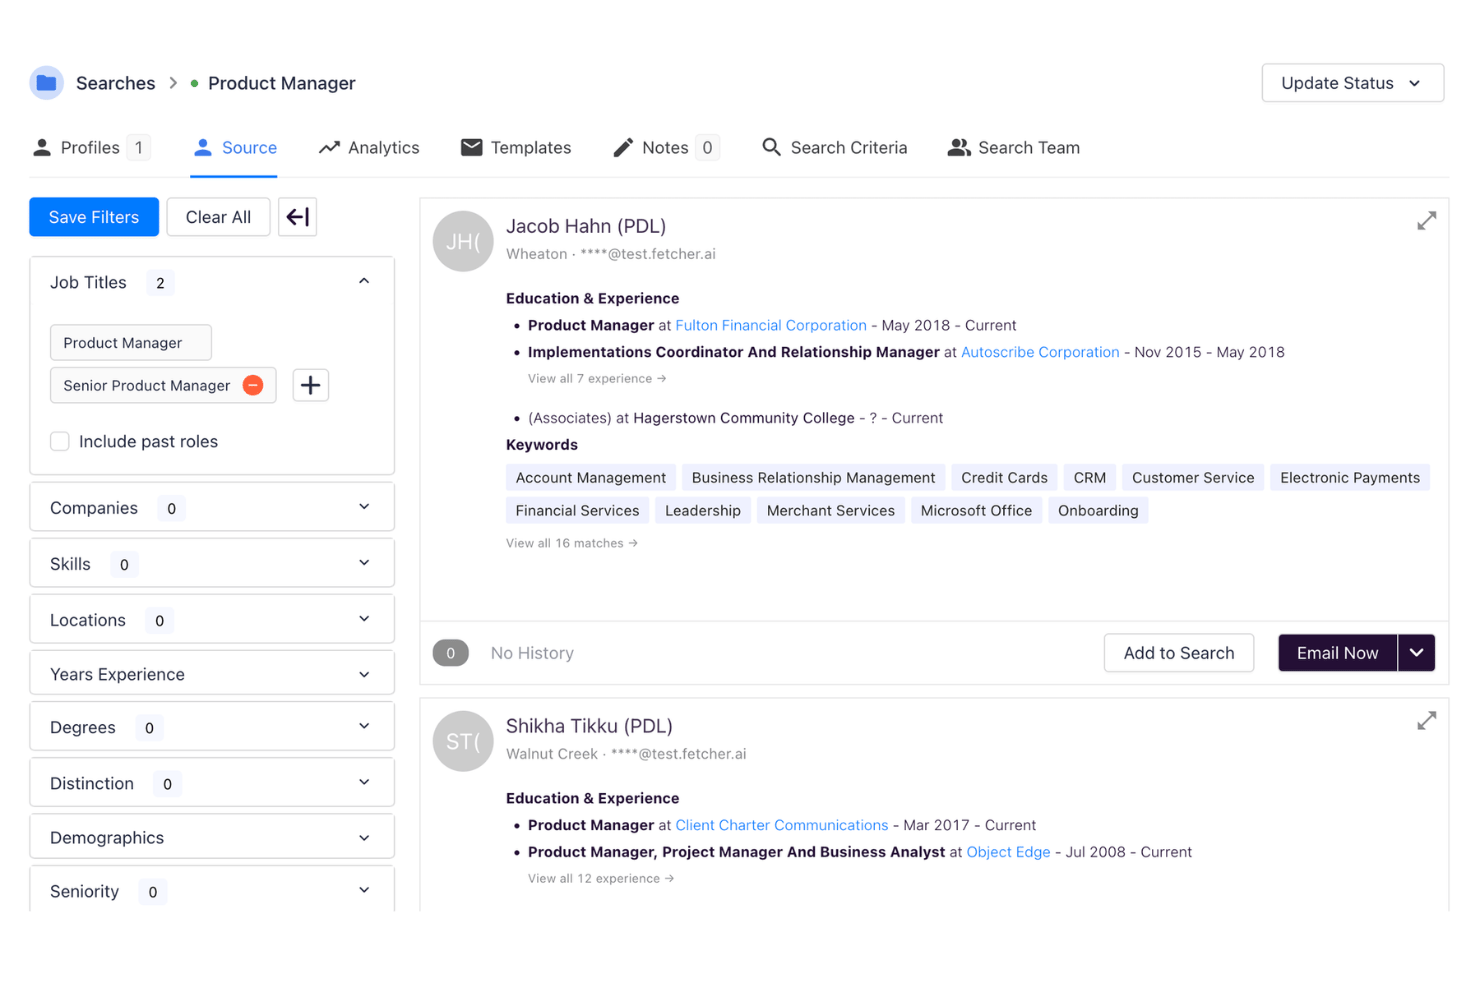The height and width of the screenshot is (987, 1480).
Task: Open Fulton Financial Corporation link
Action: pos(771,326)
